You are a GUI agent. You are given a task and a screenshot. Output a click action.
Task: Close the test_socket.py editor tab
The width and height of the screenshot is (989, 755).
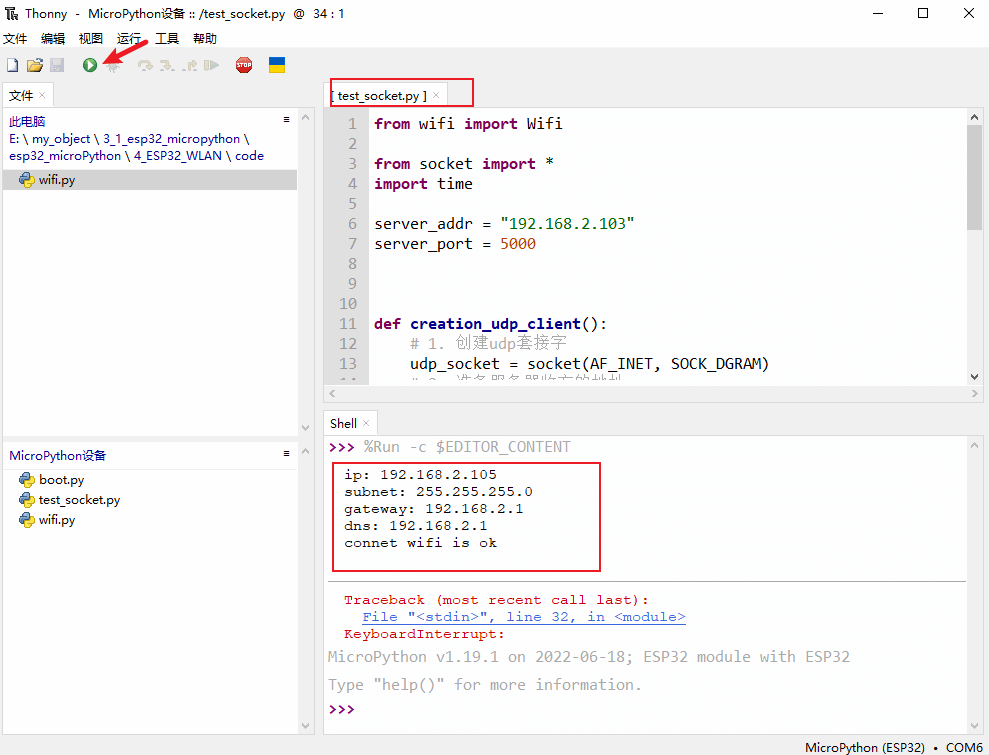[x=436, y=95]
